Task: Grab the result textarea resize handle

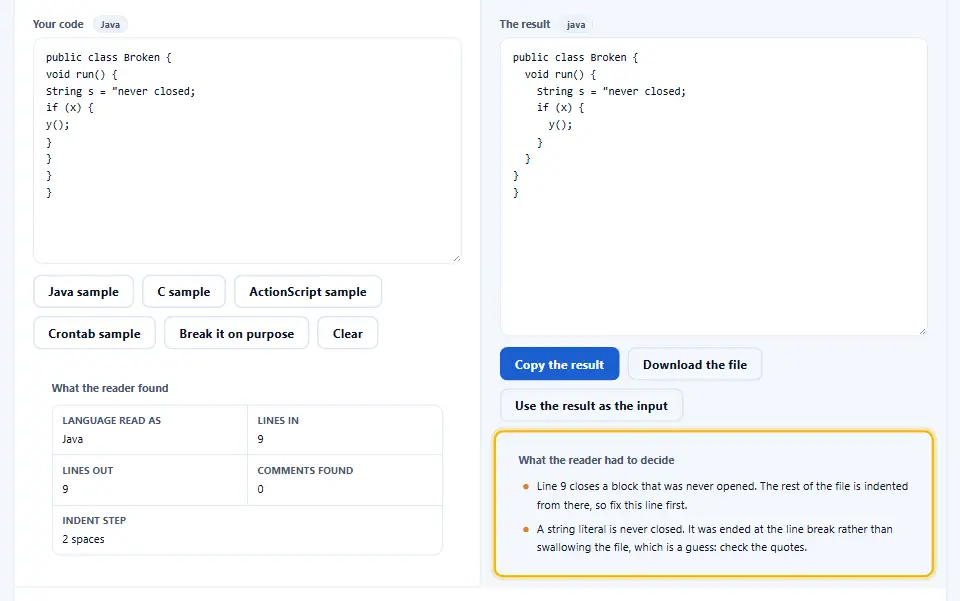Action: pyautogui.click(x=923, y=330)
